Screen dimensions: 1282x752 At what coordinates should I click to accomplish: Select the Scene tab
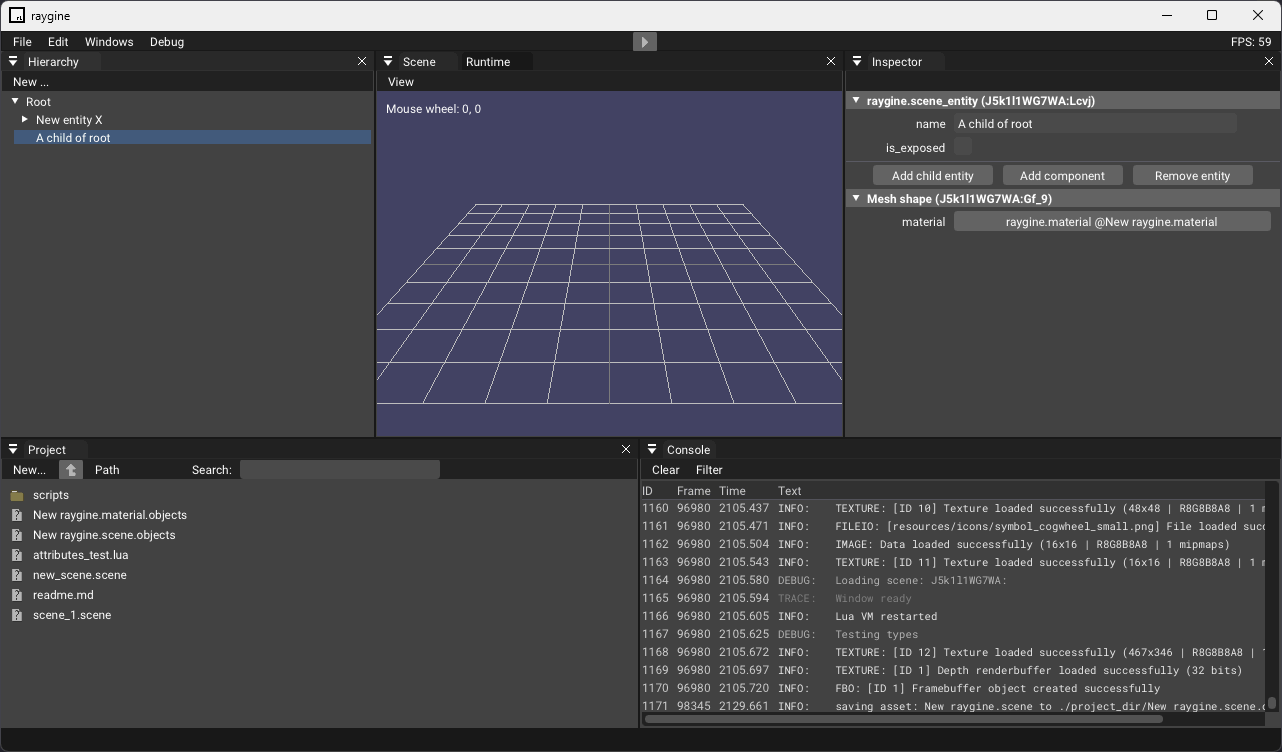pos(419,62)
